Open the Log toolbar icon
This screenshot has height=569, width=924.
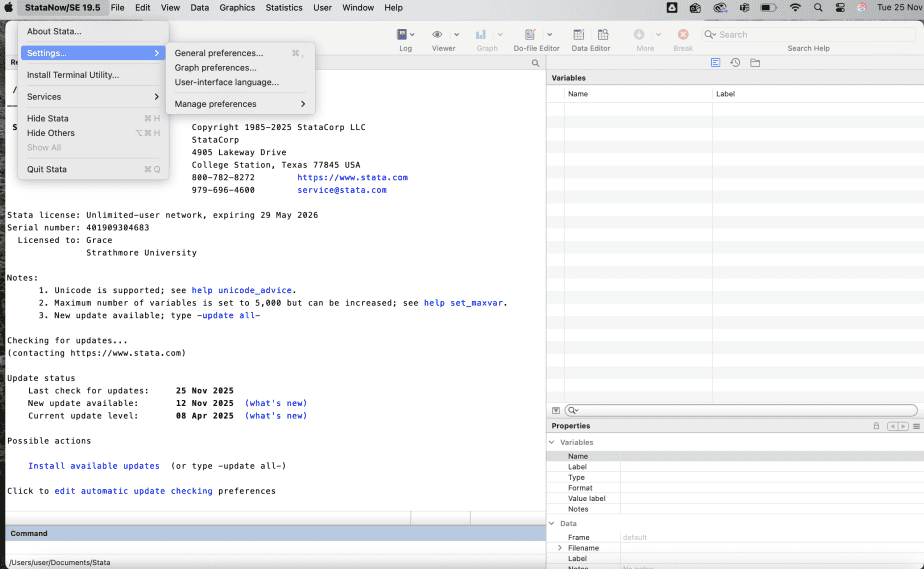[401, 35]
